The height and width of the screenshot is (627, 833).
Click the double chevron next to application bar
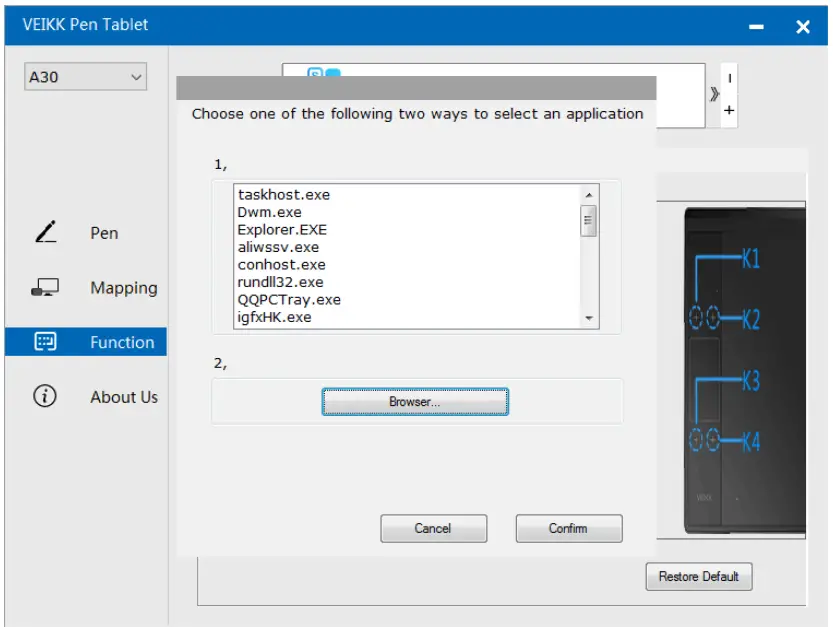[x=715, y=95]
